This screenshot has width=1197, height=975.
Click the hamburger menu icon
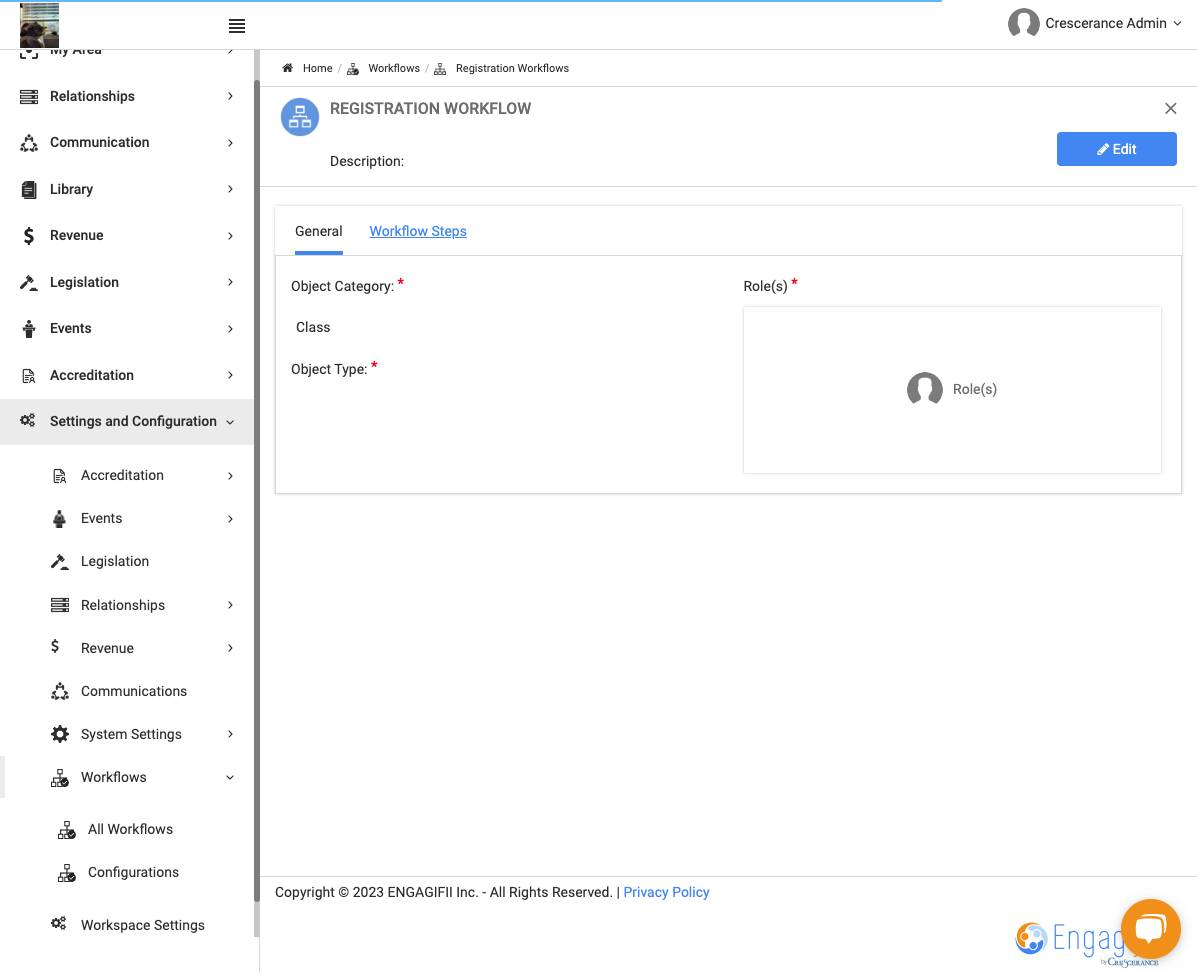[x=237, y=26]
